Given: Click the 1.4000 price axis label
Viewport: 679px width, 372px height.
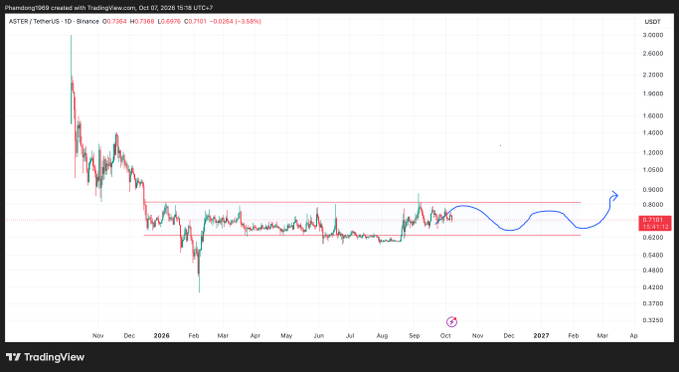Looking at the screenshot, I should pyautogui.click(x=653, y=133).
